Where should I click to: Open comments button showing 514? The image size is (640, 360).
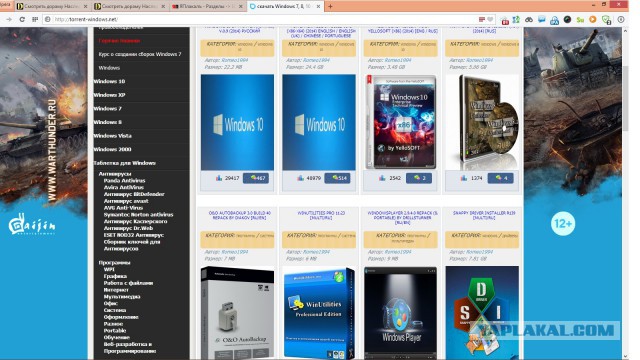(x=338, y=178)
